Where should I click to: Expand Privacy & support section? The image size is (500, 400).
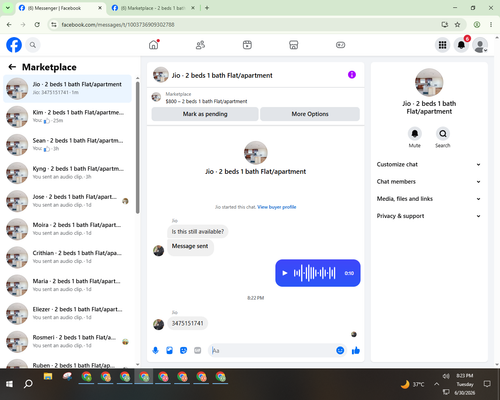(x=429, y=216)
